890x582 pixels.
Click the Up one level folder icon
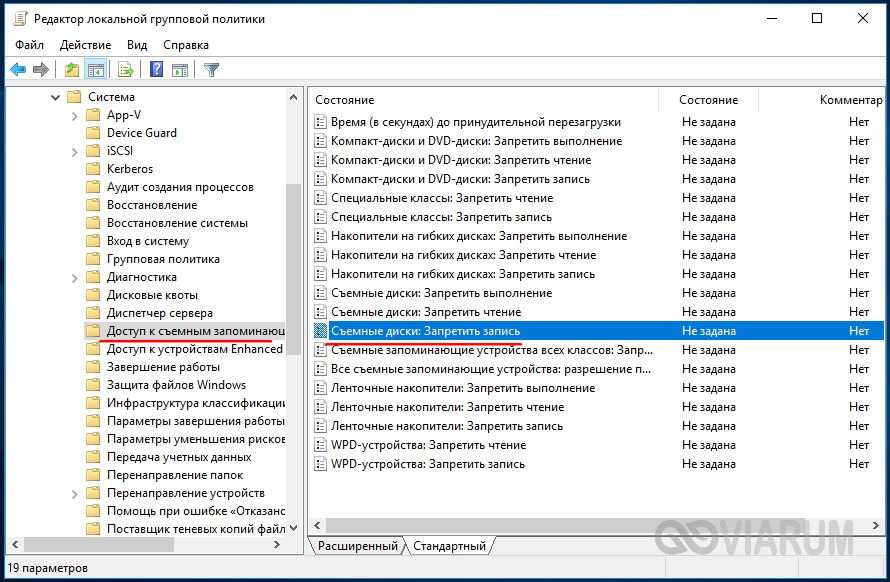coord(72,70)
